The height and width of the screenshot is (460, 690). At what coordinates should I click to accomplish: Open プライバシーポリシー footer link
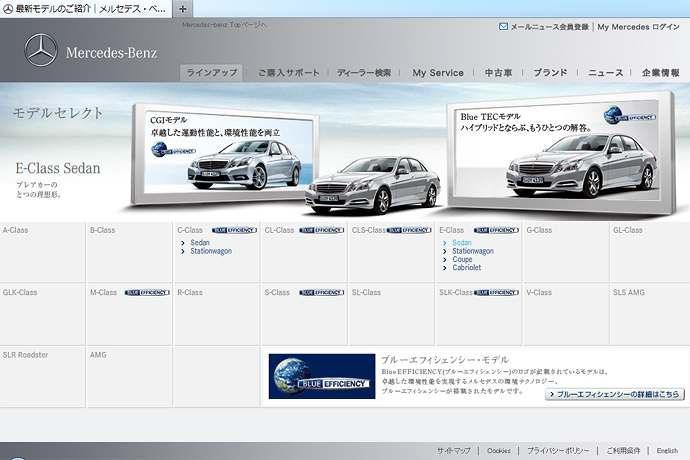click(x=558, y=451)
